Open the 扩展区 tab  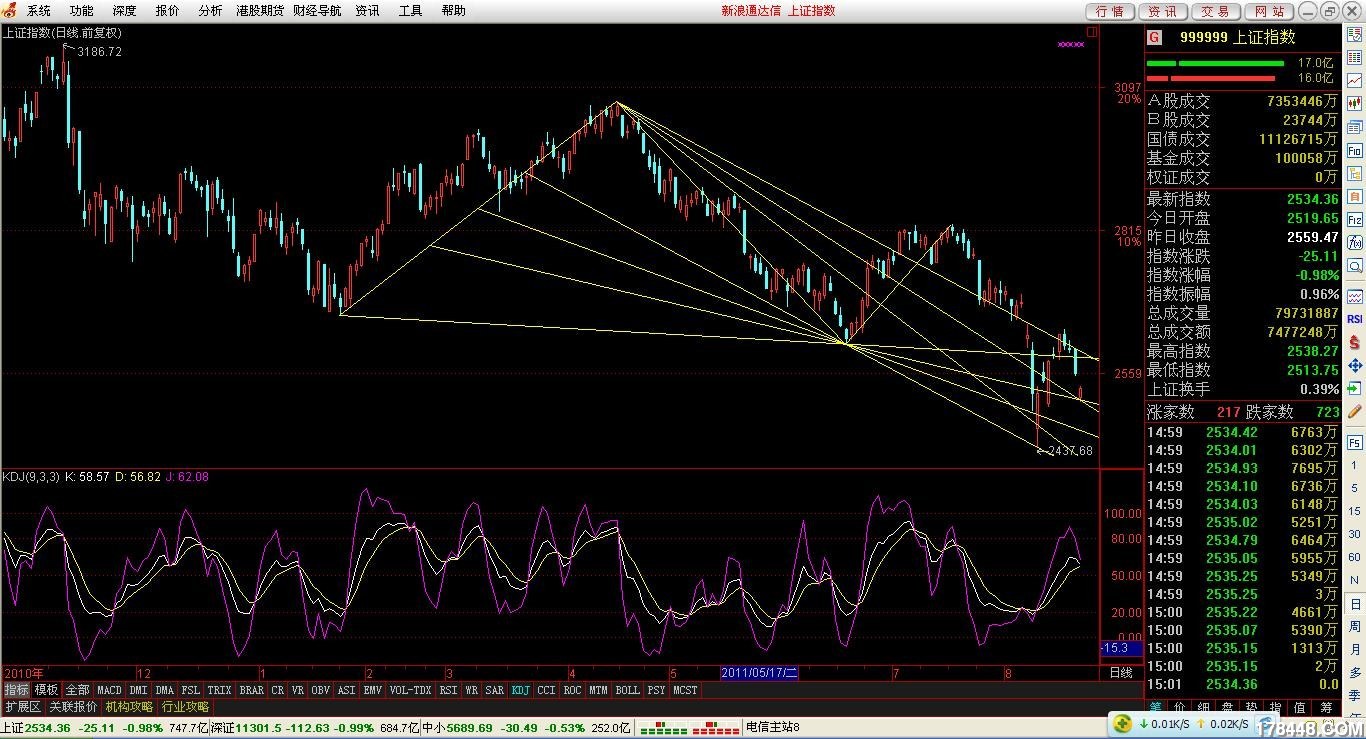coord(23,707)
